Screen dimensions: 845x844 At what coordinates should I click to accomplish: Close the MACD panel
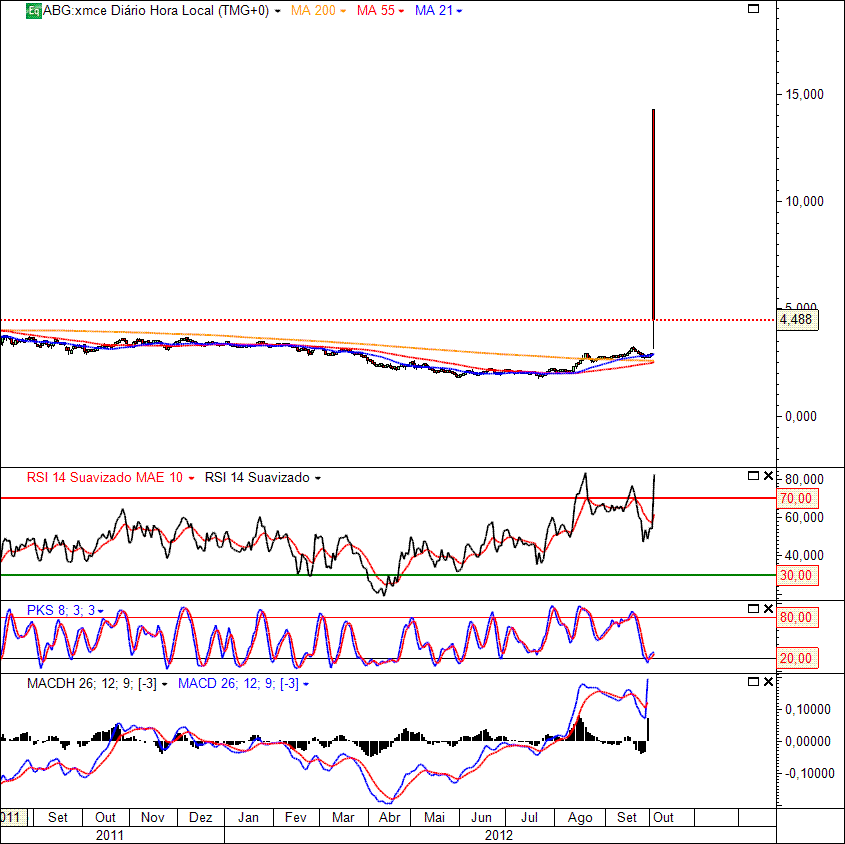click(x=768, y=682)
